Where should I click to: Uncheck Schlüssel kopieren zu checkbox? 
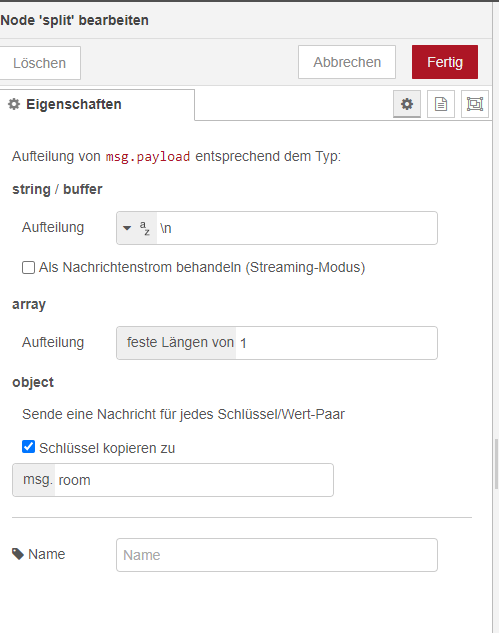(28, 446)
